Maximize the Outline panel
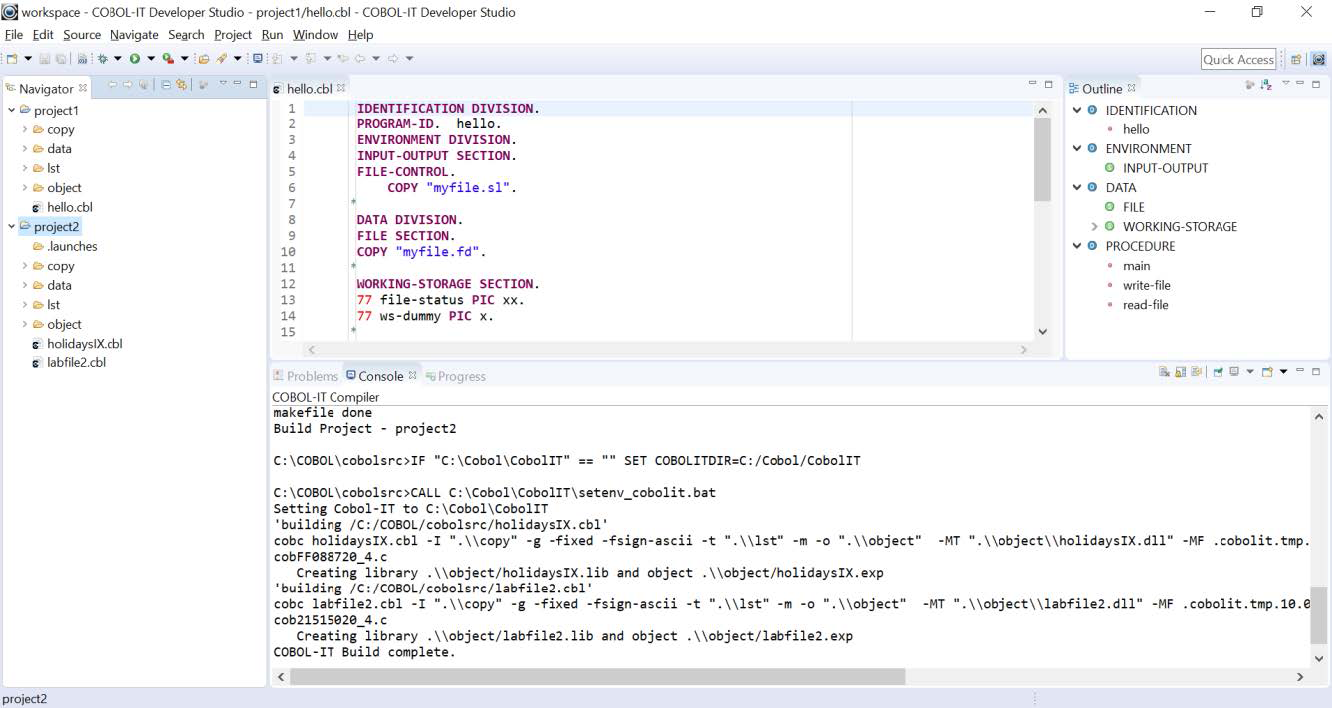Screen dimensions: 1332x708 (1316, 84)
